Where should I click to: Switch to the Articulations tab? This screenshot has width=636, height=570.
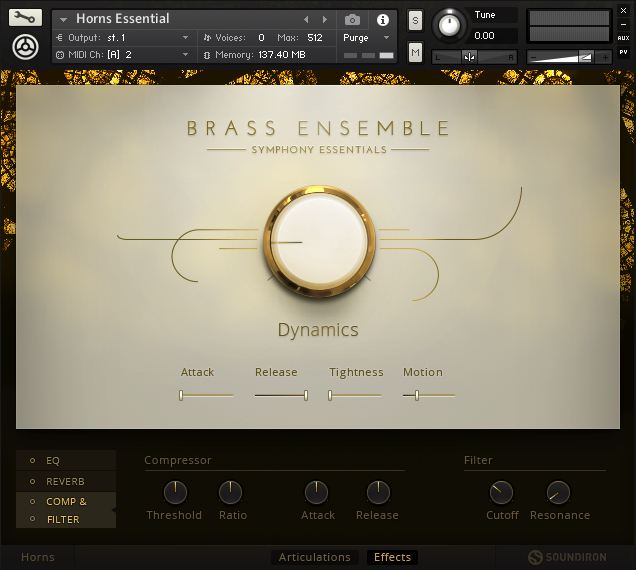tap(315, 557)
